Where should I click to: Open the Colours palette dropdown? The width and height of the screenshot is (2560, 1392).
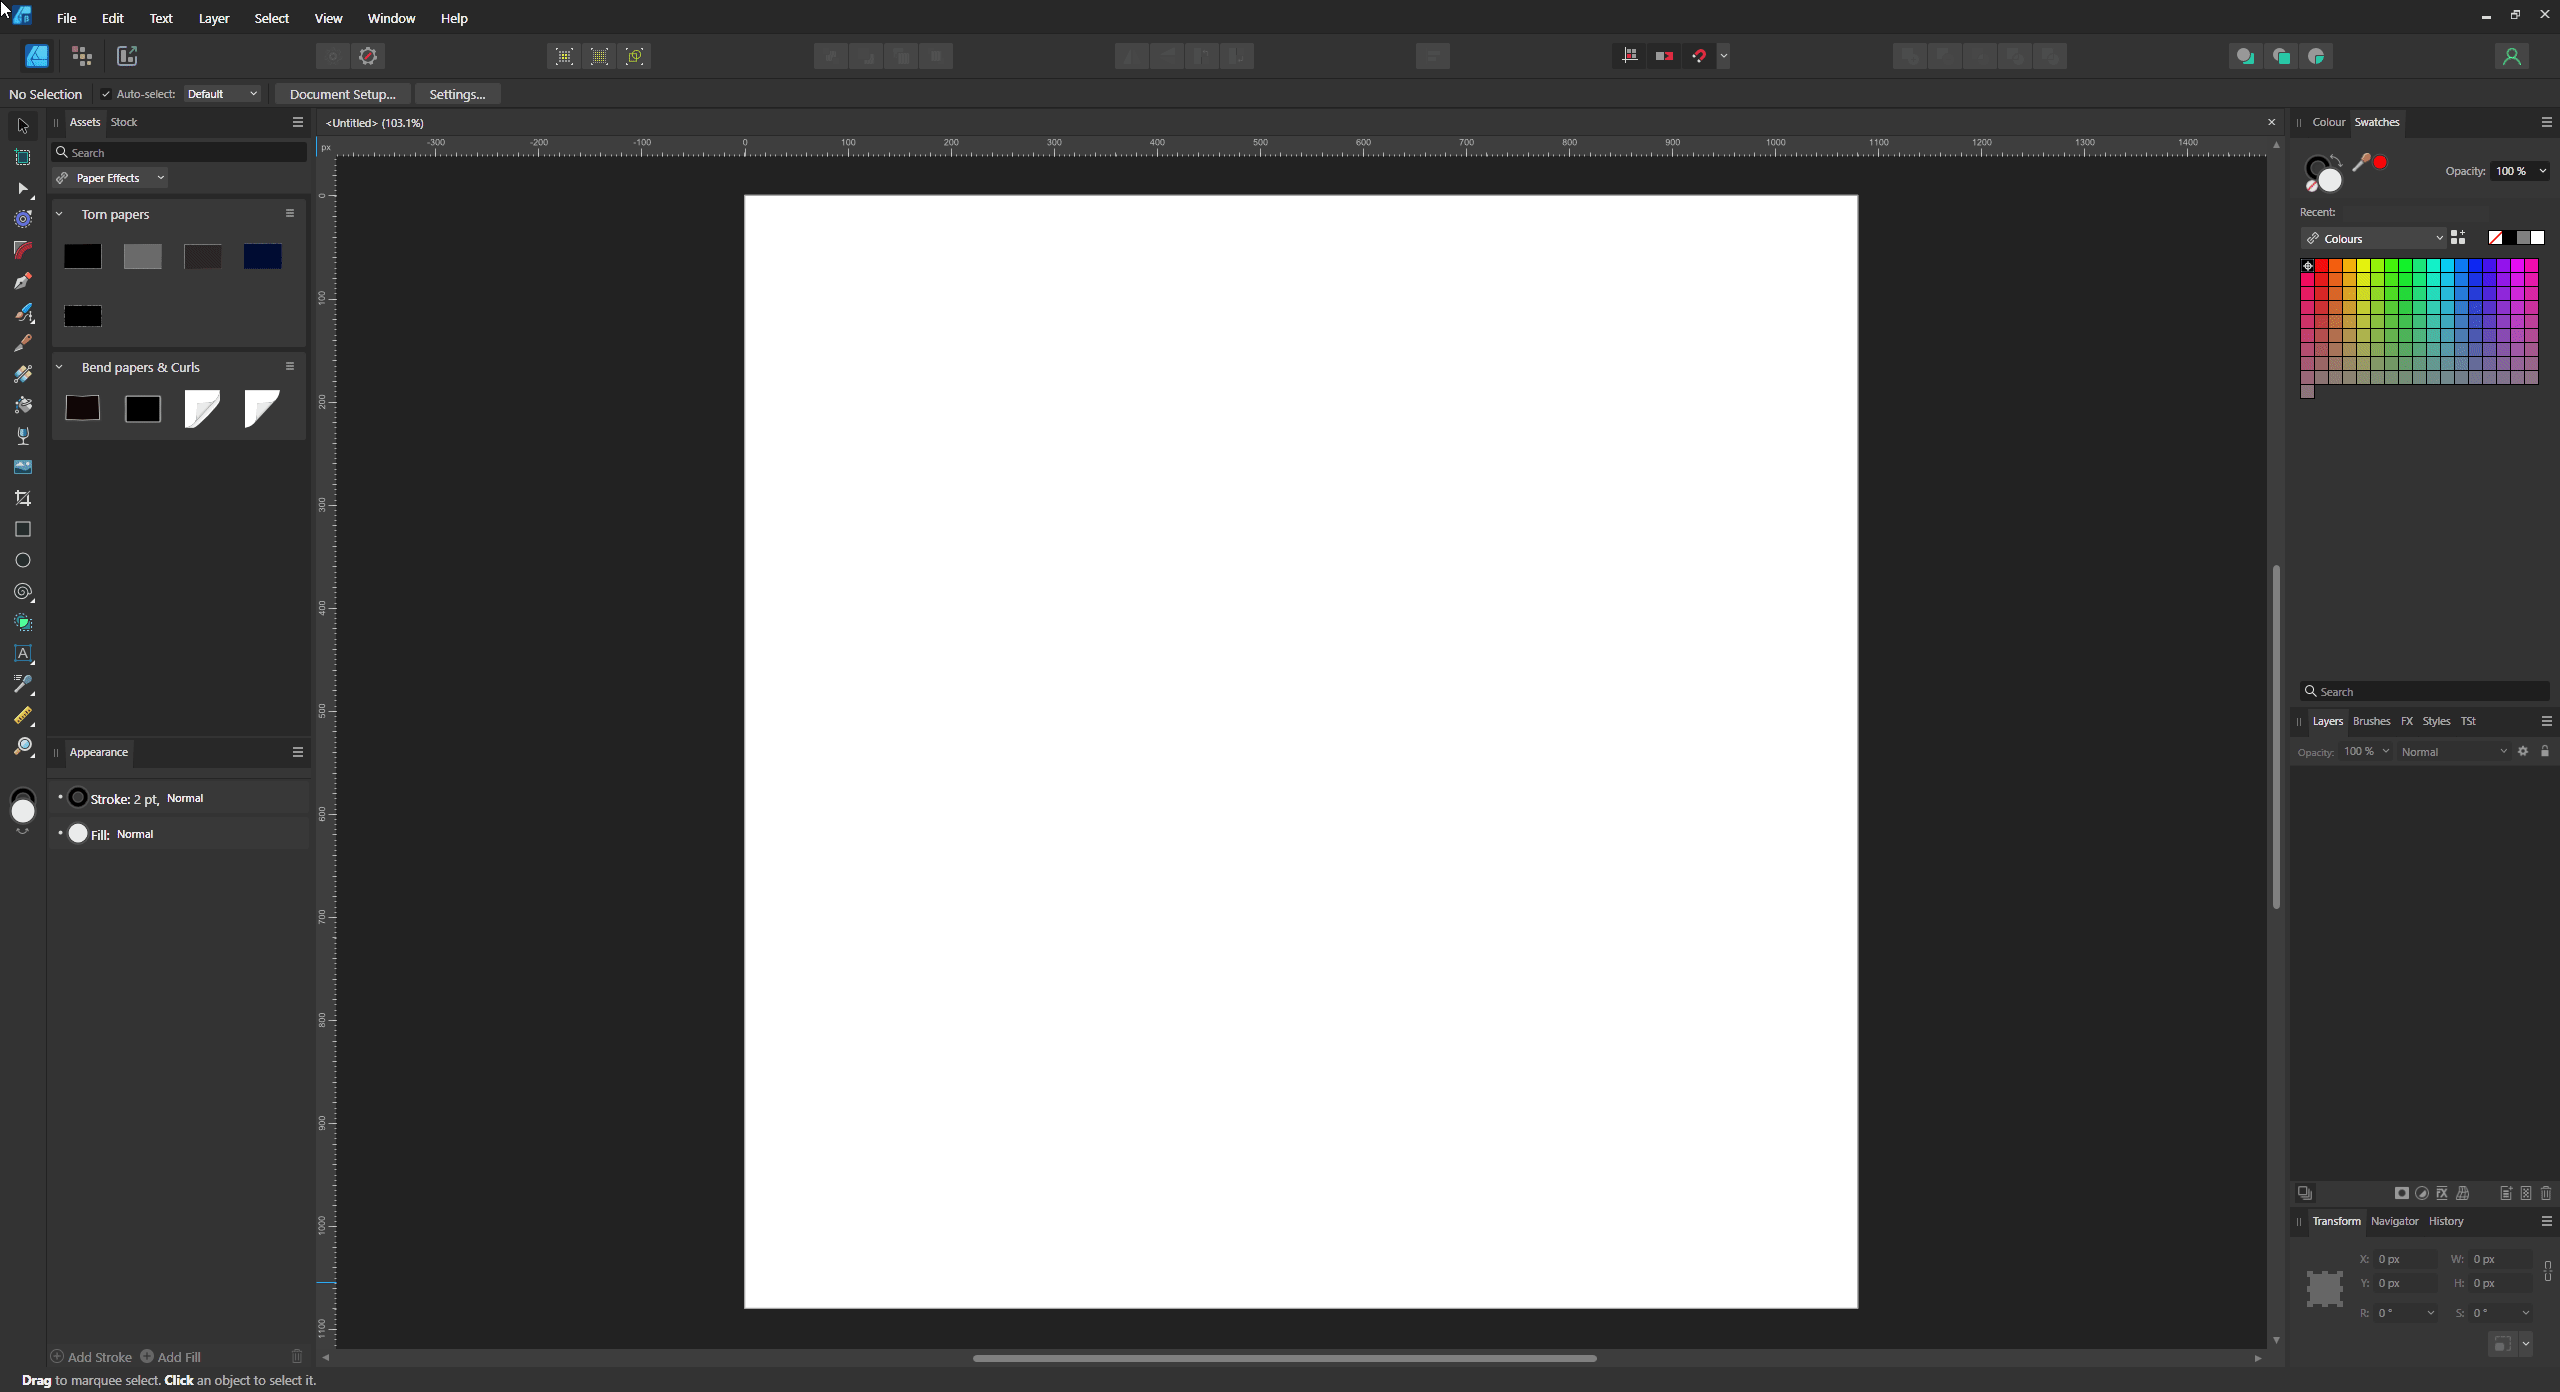(x=2373, y=239)
